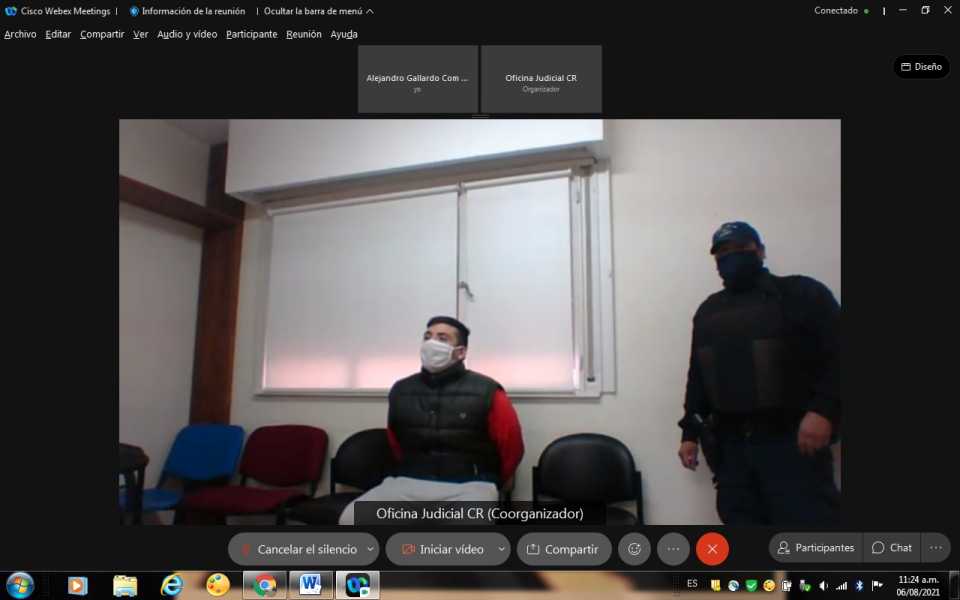The image size is (960, 600).
Task: Open Microsoft Word from the taskbar
Action: click(310, 585)
